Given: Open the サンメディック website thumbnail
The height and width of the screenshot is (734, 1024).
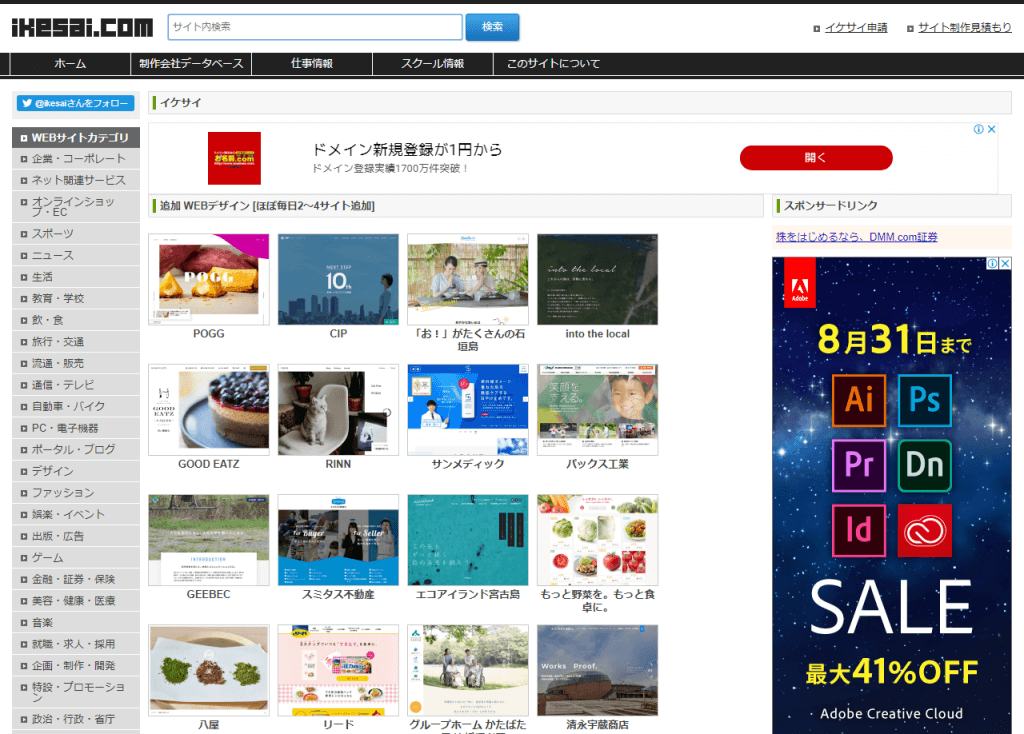Looking at the screenshot, I should coord(467,408).
